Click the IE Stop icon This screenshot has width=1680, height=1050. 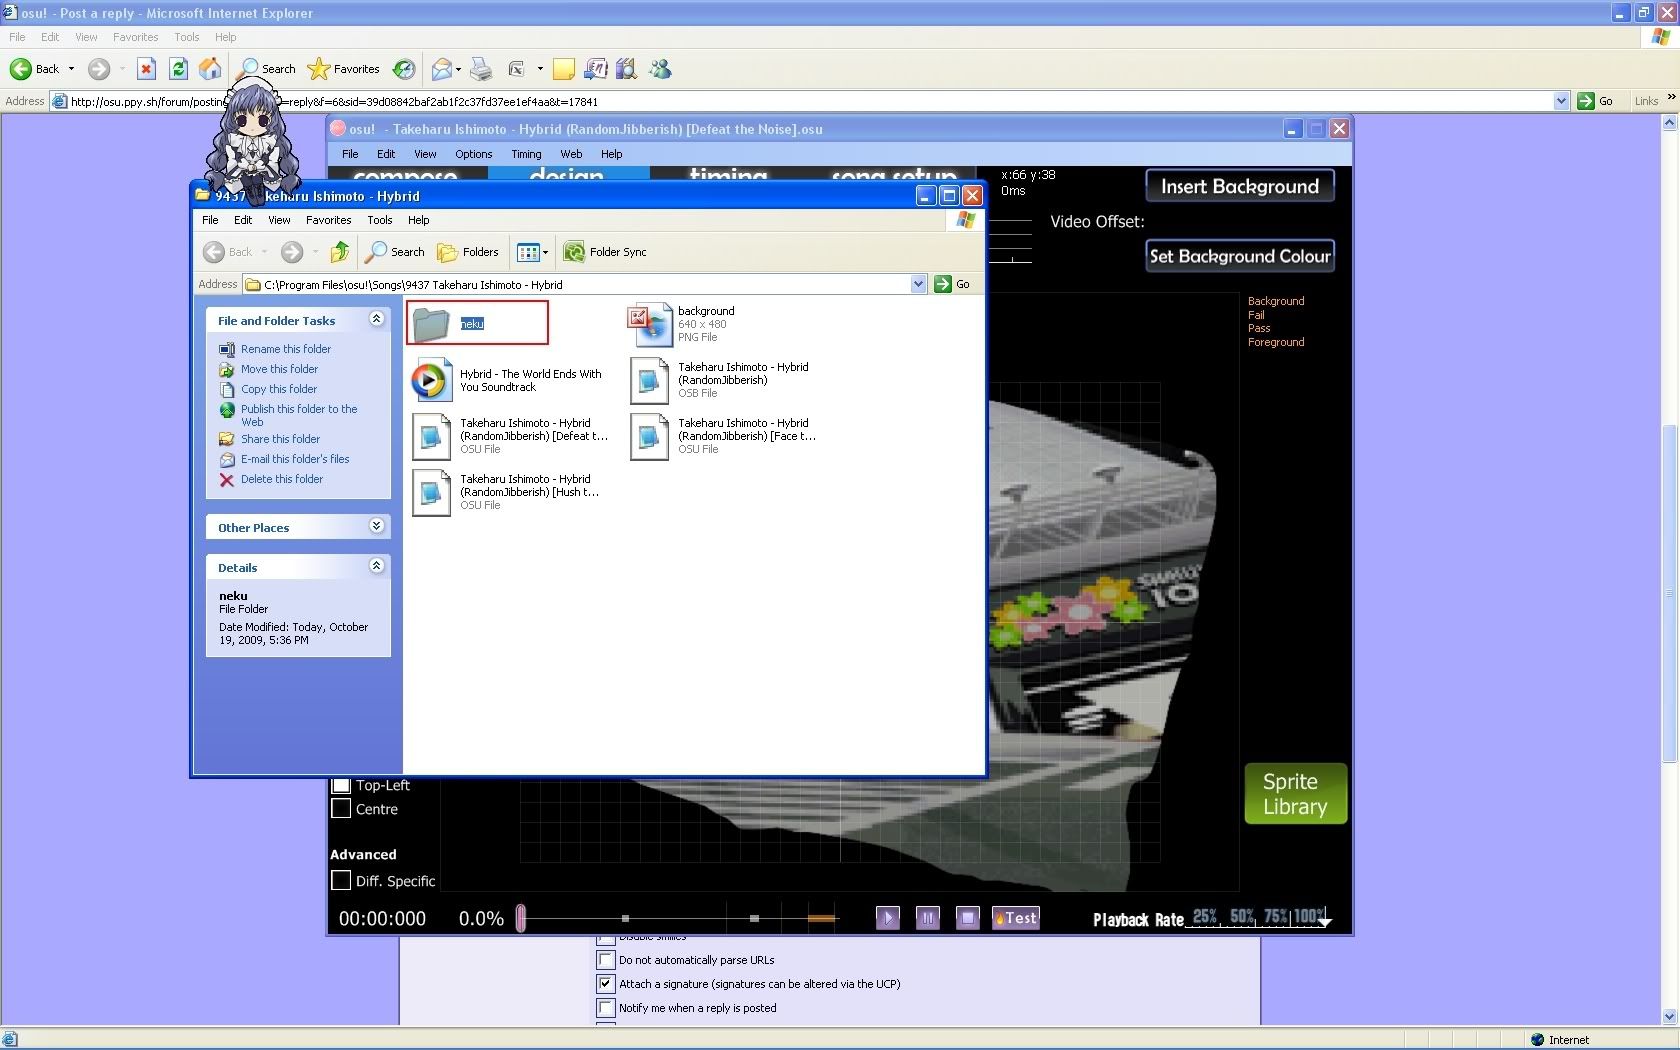click(x=146, y=69)
